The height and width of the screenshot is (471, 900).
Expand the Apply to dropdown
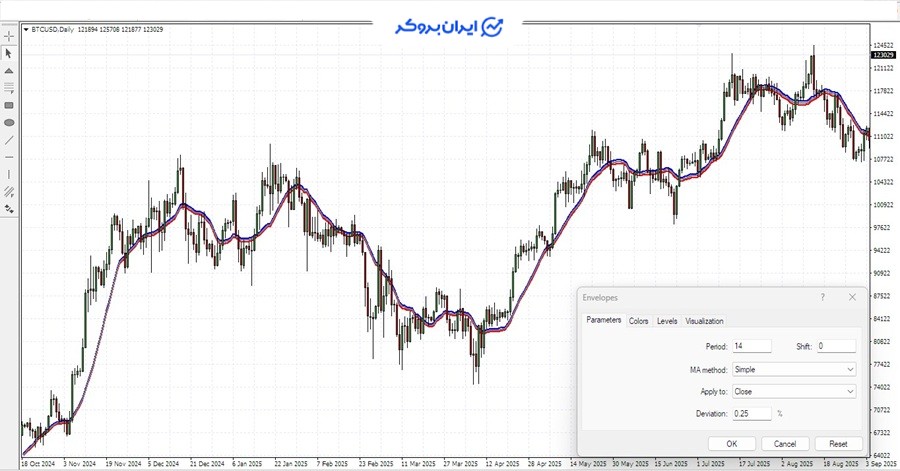[794, 392]
